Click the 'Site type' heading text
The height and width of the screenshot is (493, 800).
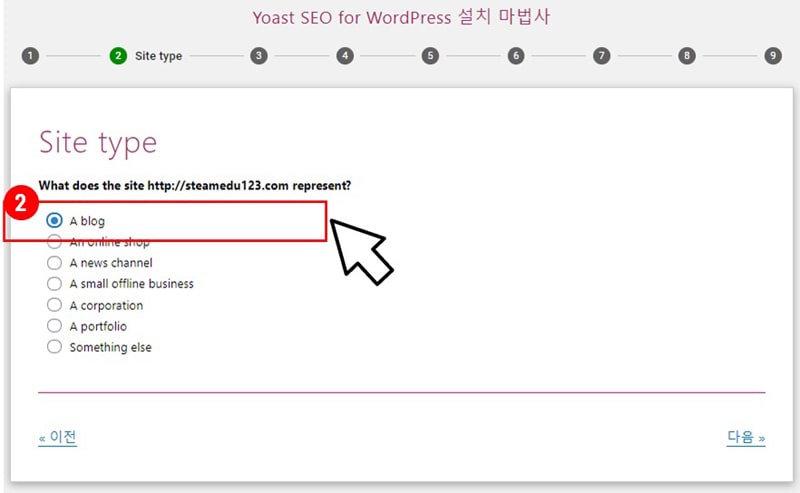[98, 142]
